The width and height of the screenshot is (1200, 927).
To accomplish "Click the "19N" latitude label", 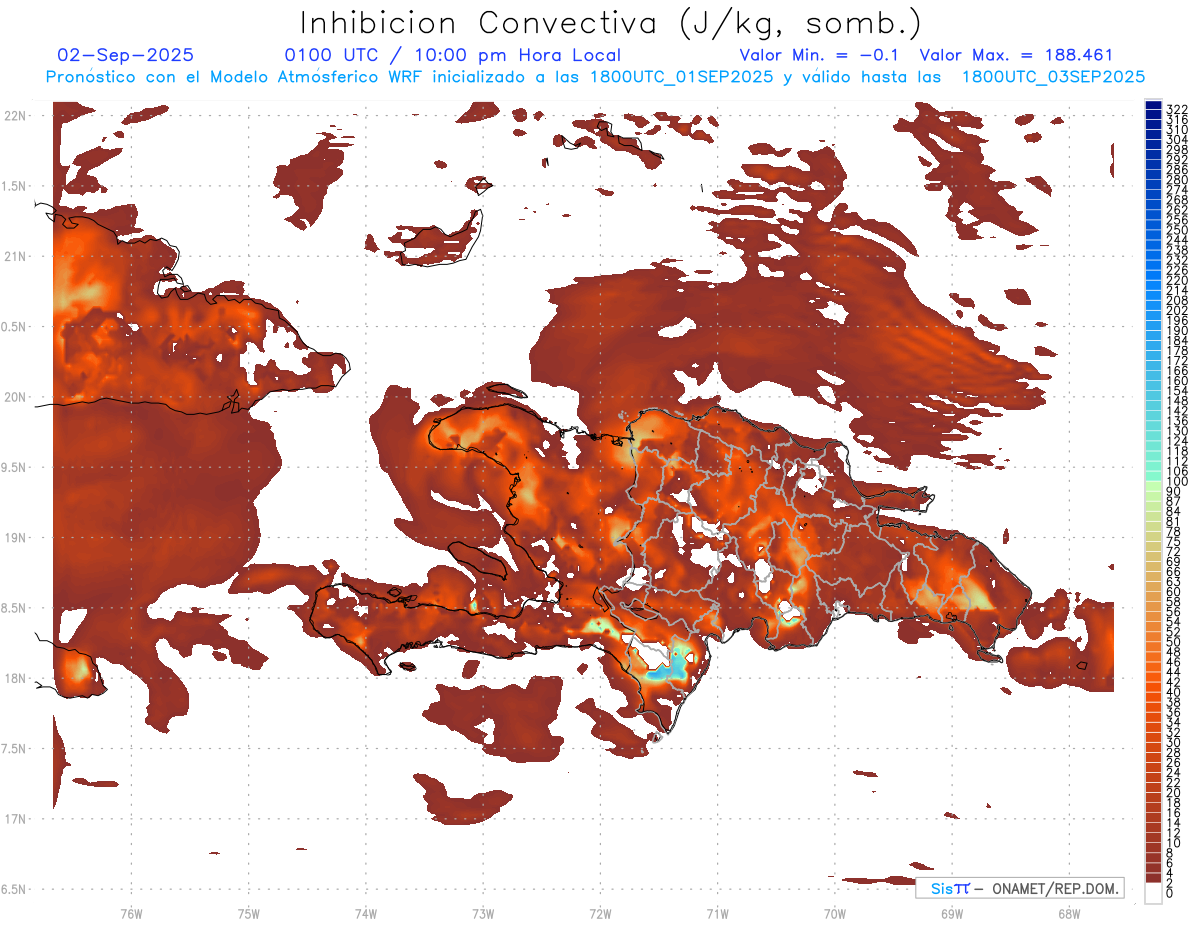I will [16, 538].
